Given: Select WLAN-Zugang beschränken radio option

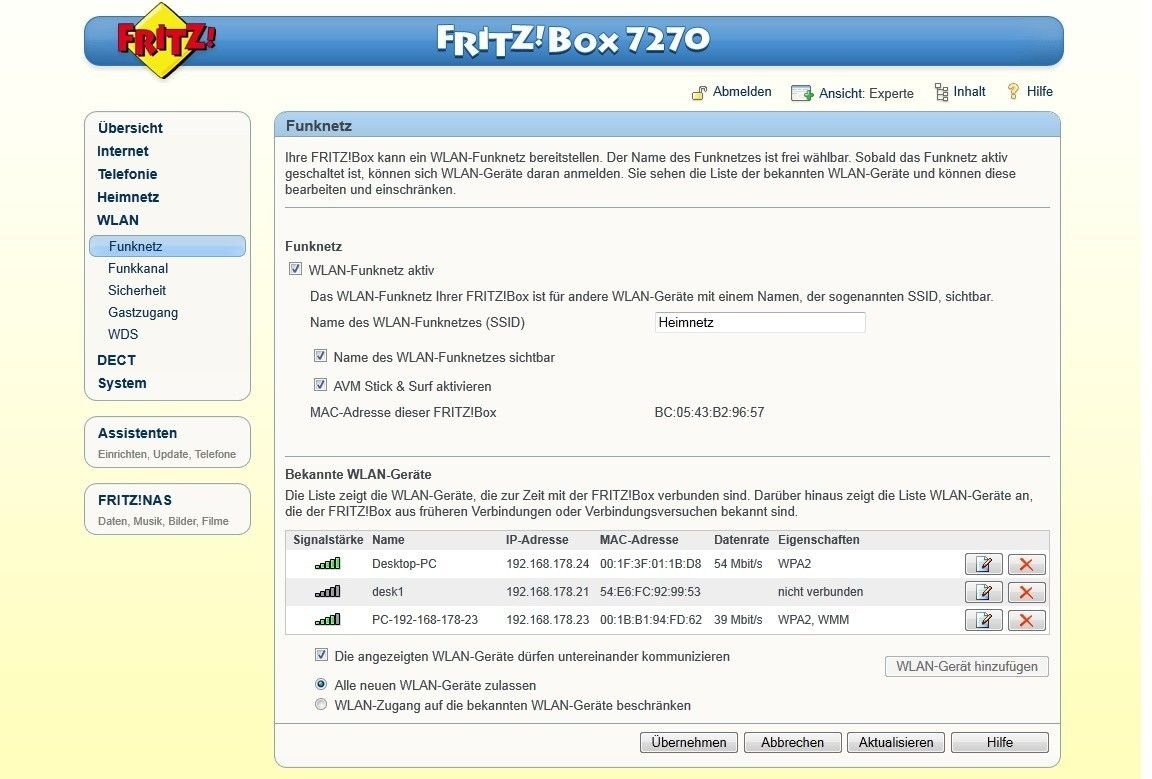Looking at the screenshot, I should (x=321, y=704).
